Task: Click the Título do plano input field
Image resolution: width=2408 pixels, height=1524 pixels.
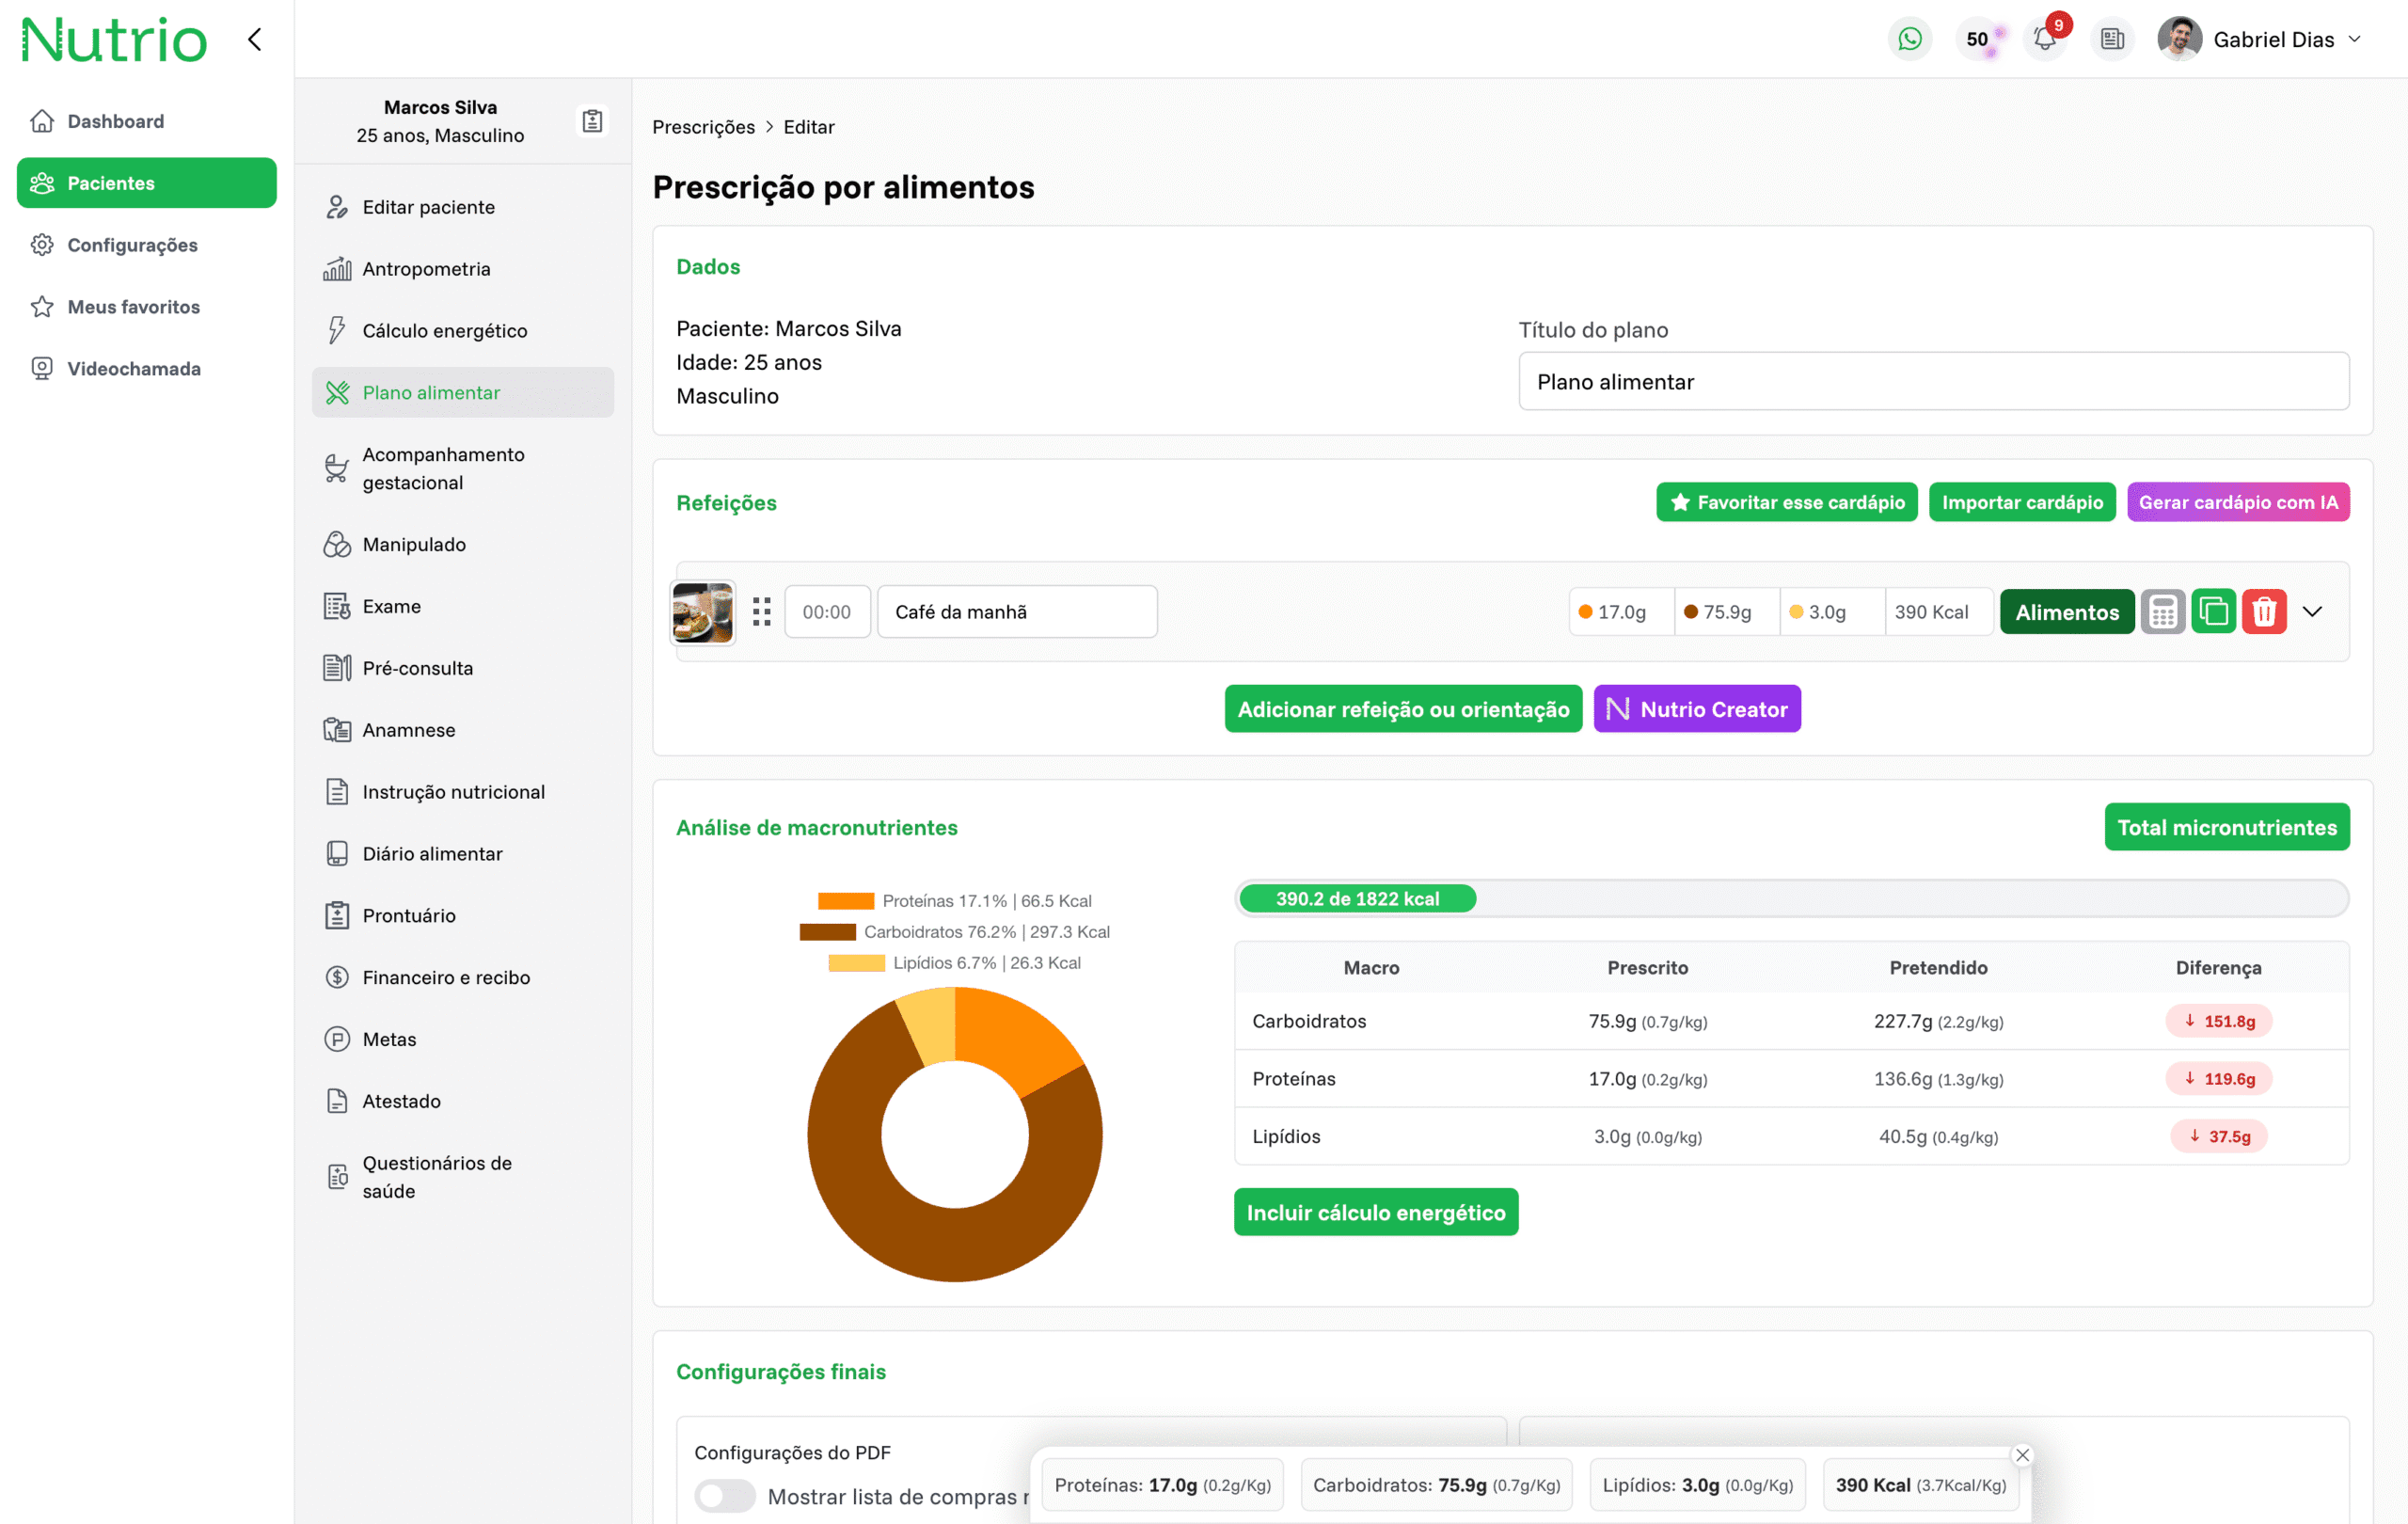Action: [1932, 382]
